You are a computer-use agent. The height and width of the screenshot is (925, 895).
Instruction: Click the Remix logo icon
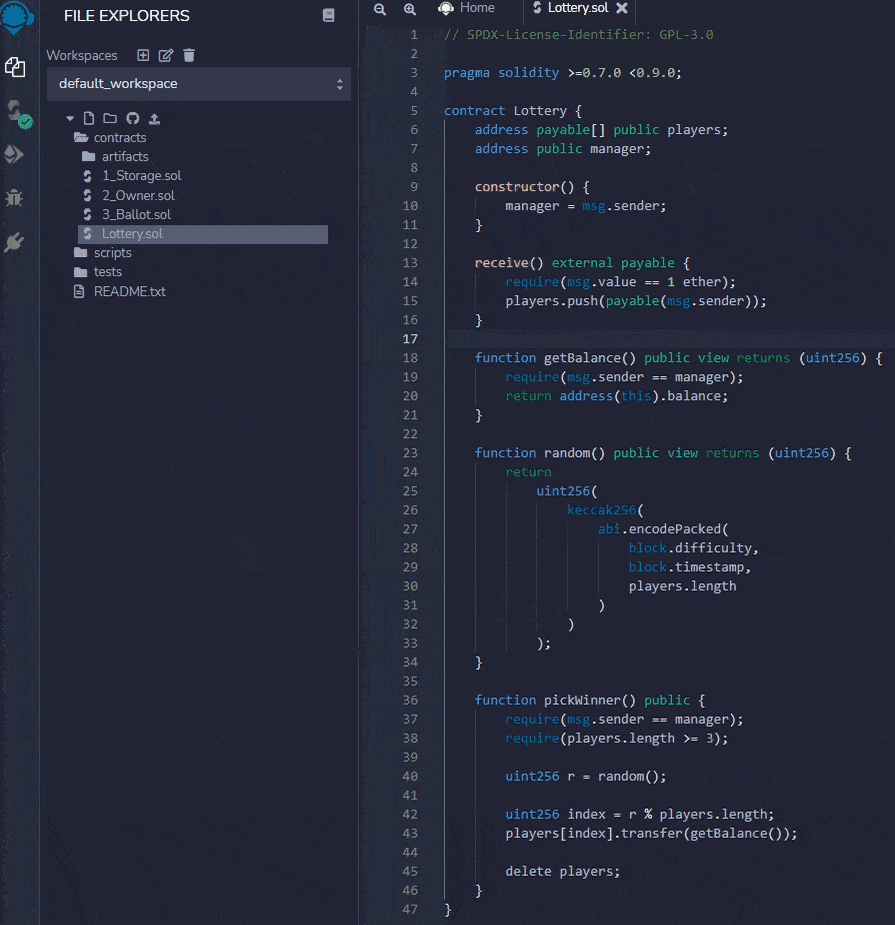[x=17, y=18]
